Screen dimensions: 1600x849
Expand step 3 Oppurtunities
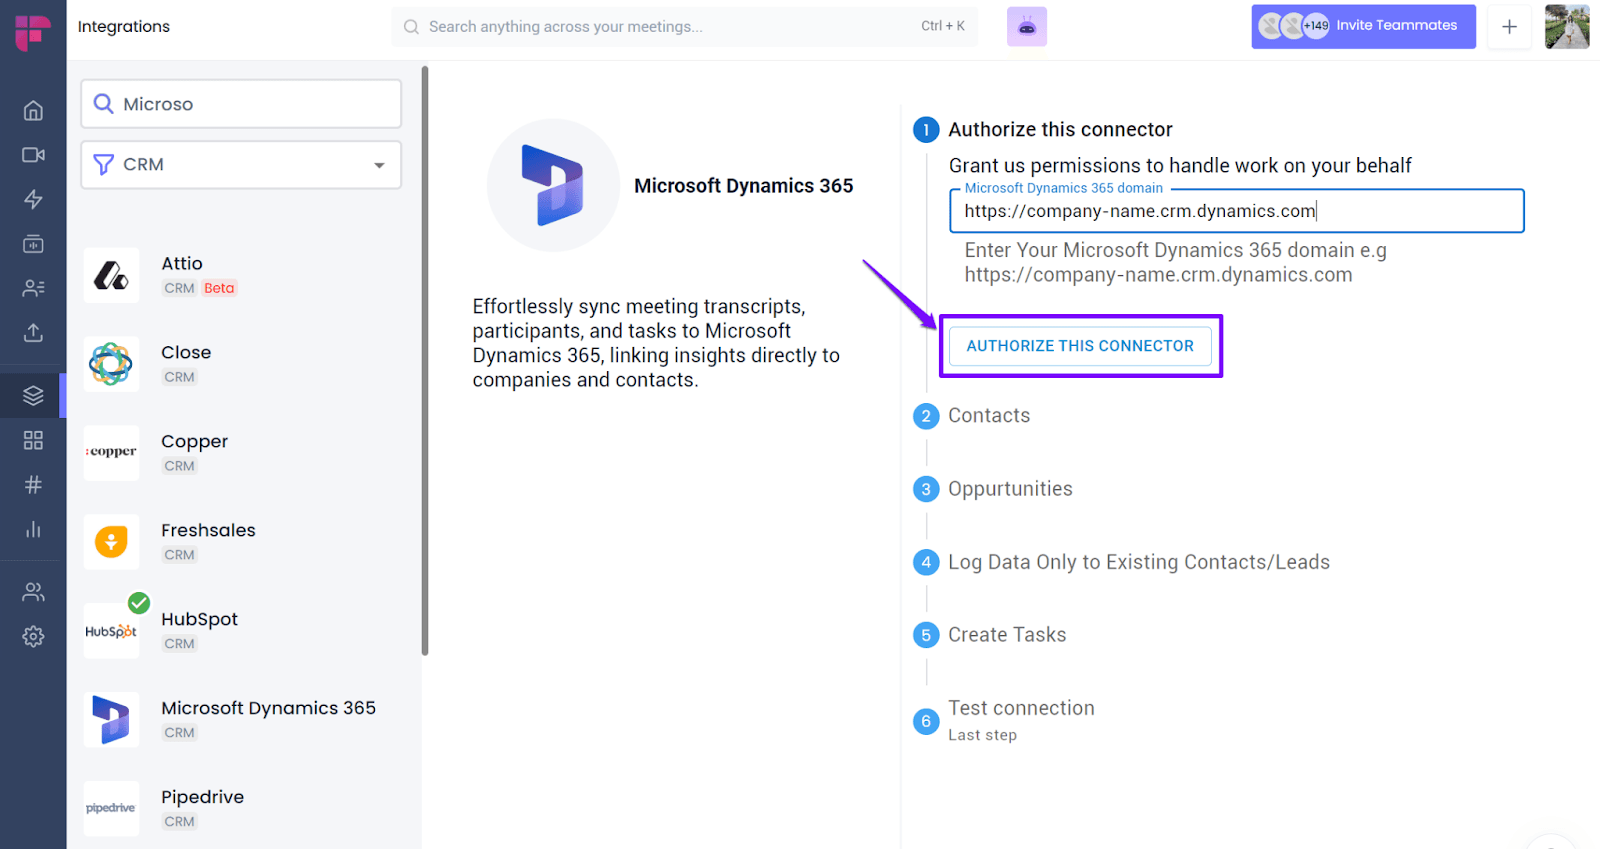click(x=993, y=489)
